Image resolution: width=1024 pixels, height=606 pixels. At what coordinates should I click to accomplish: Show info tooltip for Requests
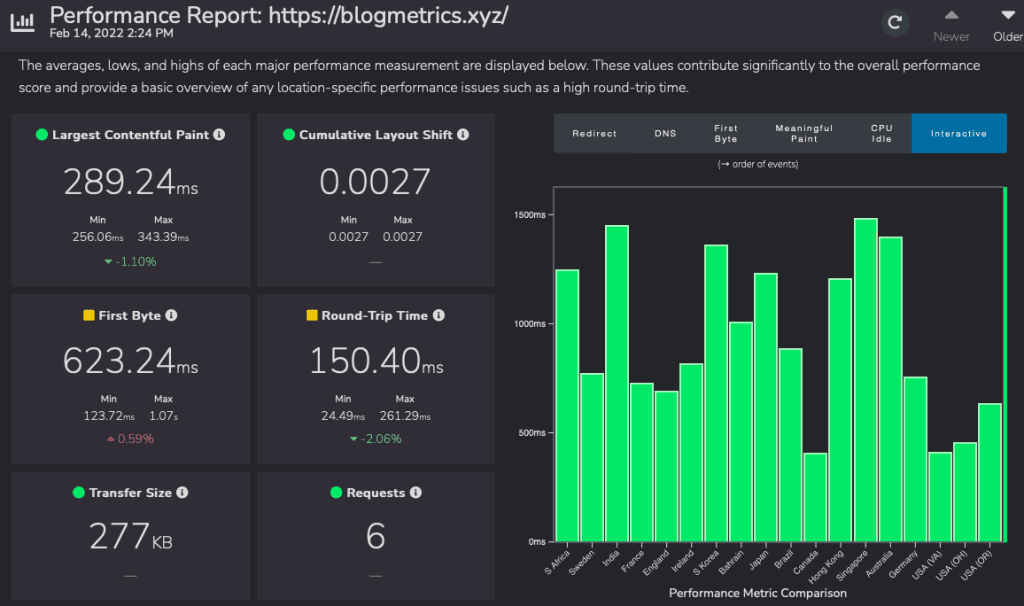(x=415, y=493)
